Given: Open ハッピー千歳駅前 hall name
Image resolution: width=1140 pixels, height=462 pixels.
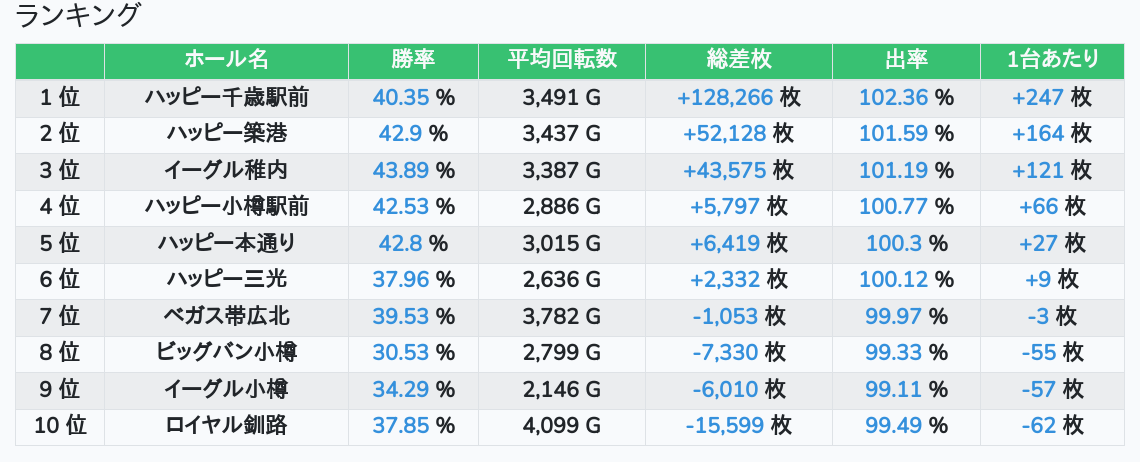Looking at the screenshot, I should (x=226, y=97).
